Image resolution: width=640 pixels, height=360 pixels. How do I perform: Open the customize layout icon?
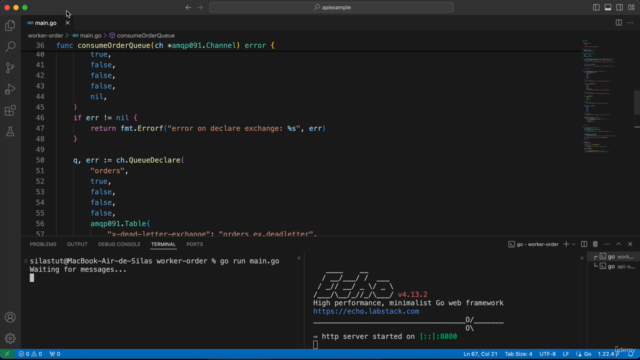point(631,7)
